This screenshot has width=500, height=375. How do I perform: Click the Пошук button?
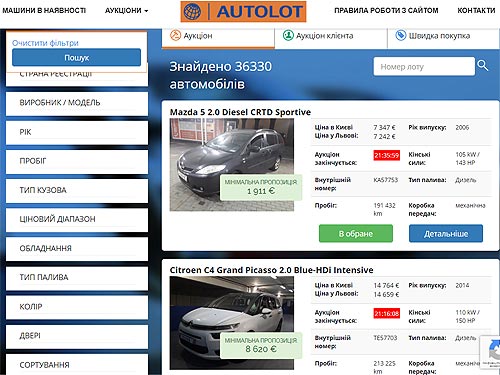[76, 57]
